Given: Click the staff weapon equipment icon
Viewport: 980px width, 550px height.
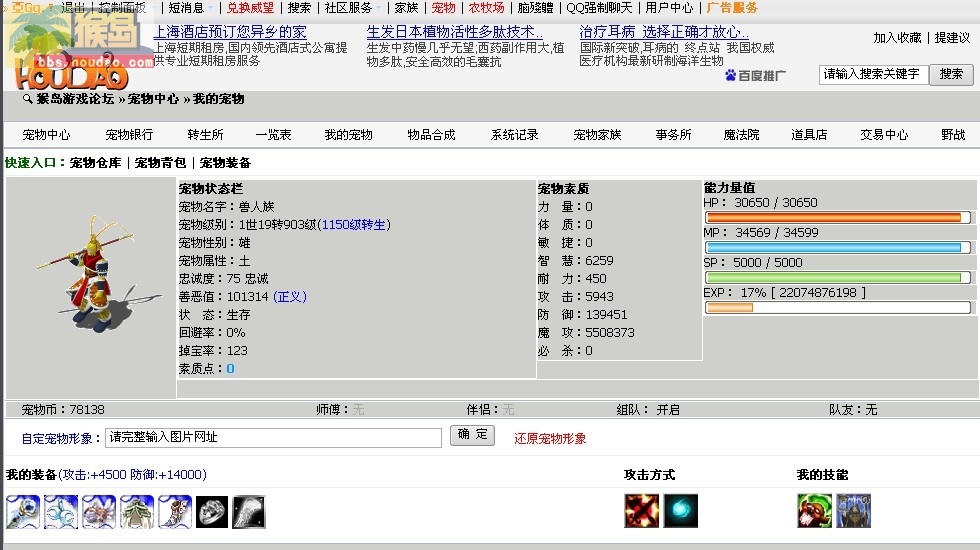Looking at the screenshot, I should coord(23,511).
